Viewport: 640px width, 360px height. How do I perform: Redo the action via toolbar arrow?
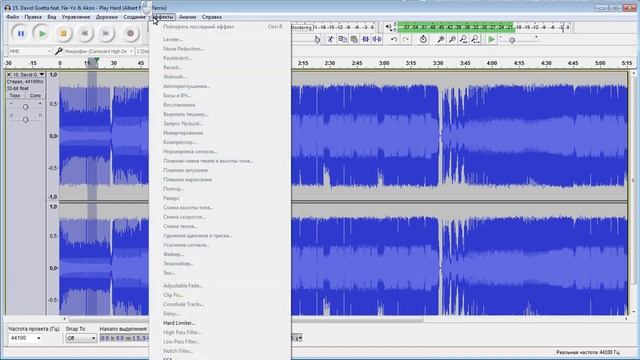[405, 39]
